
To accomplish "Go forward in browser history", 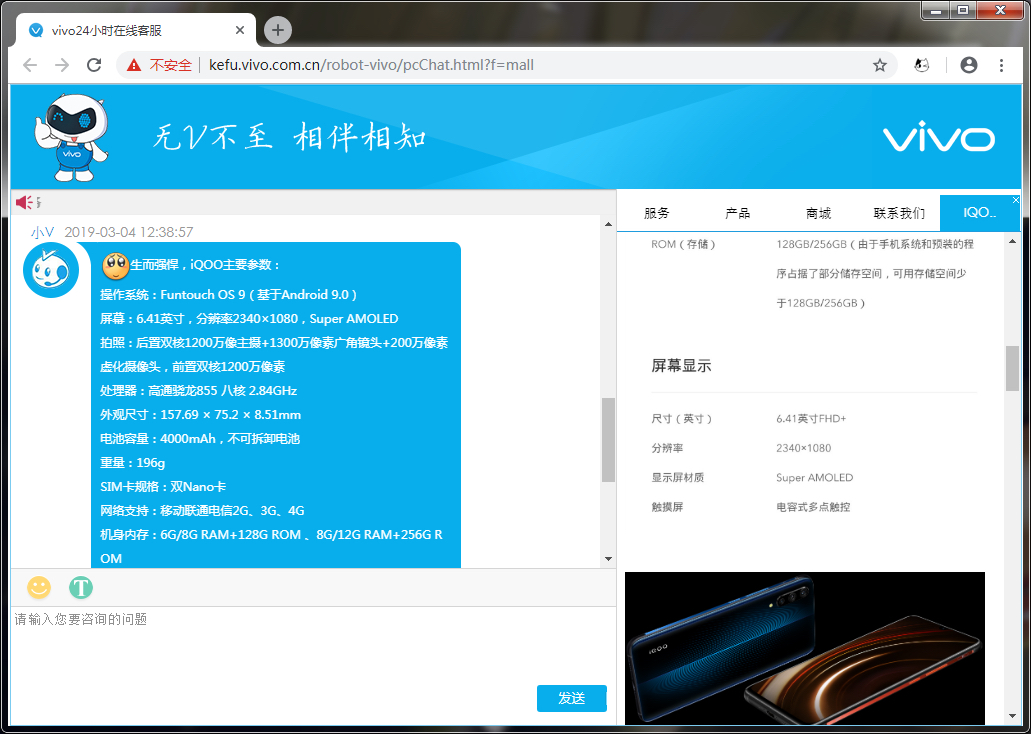I will (62, 65).
